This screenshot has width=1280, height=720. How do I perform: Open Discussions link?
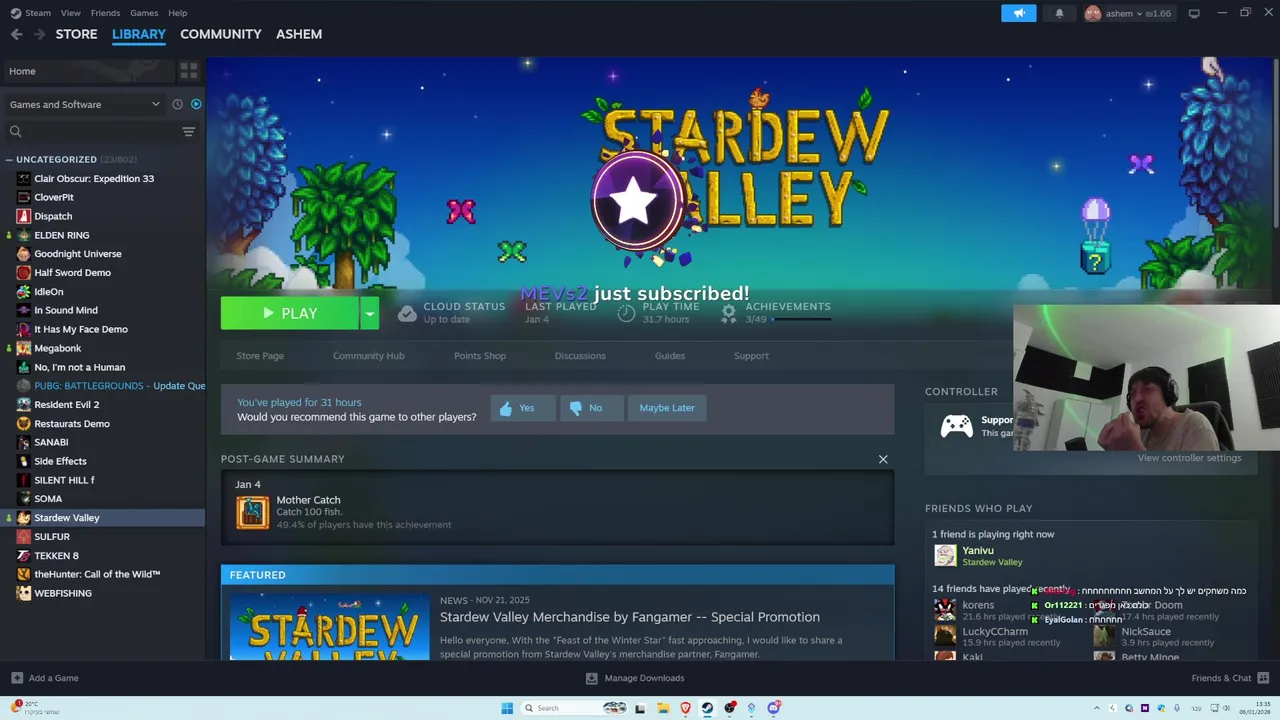pos(580,356)
